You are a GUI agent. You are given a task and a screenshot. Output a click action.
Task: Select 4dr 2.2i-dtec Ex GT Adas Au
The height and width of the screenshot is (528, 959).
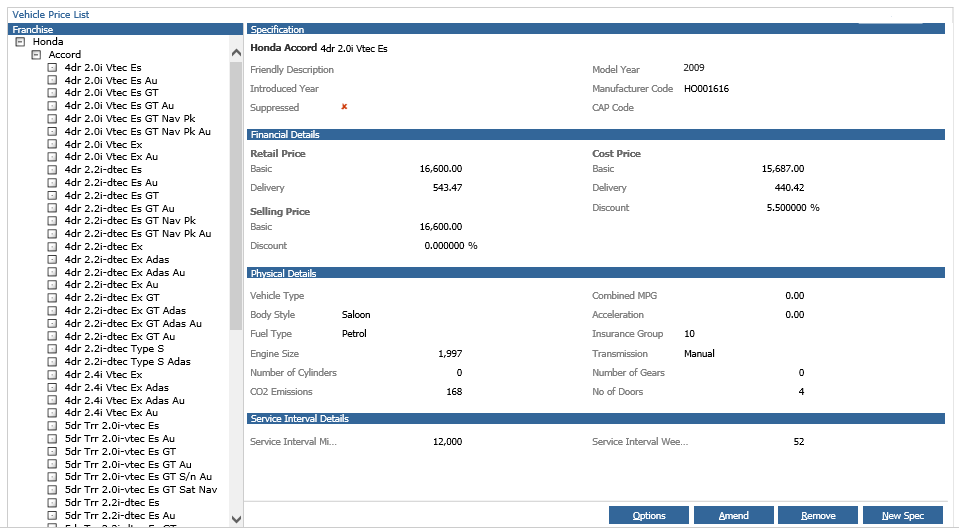coord(133,324)
